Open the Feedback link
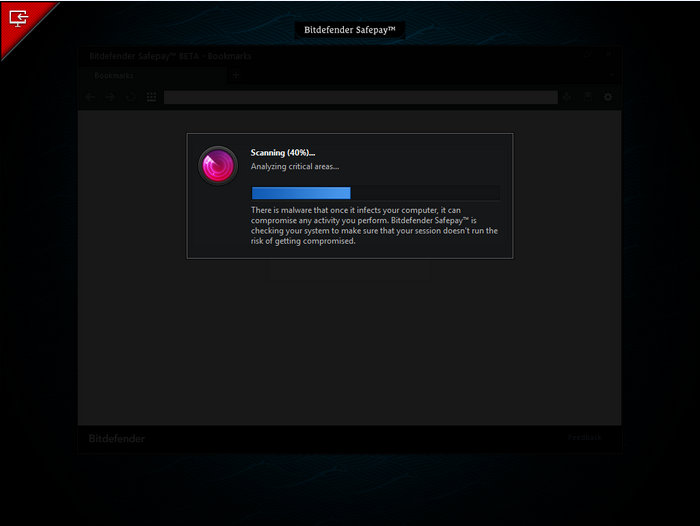Image resolution: width=700 pixels, height=526 pixels. tap(584, 437)
